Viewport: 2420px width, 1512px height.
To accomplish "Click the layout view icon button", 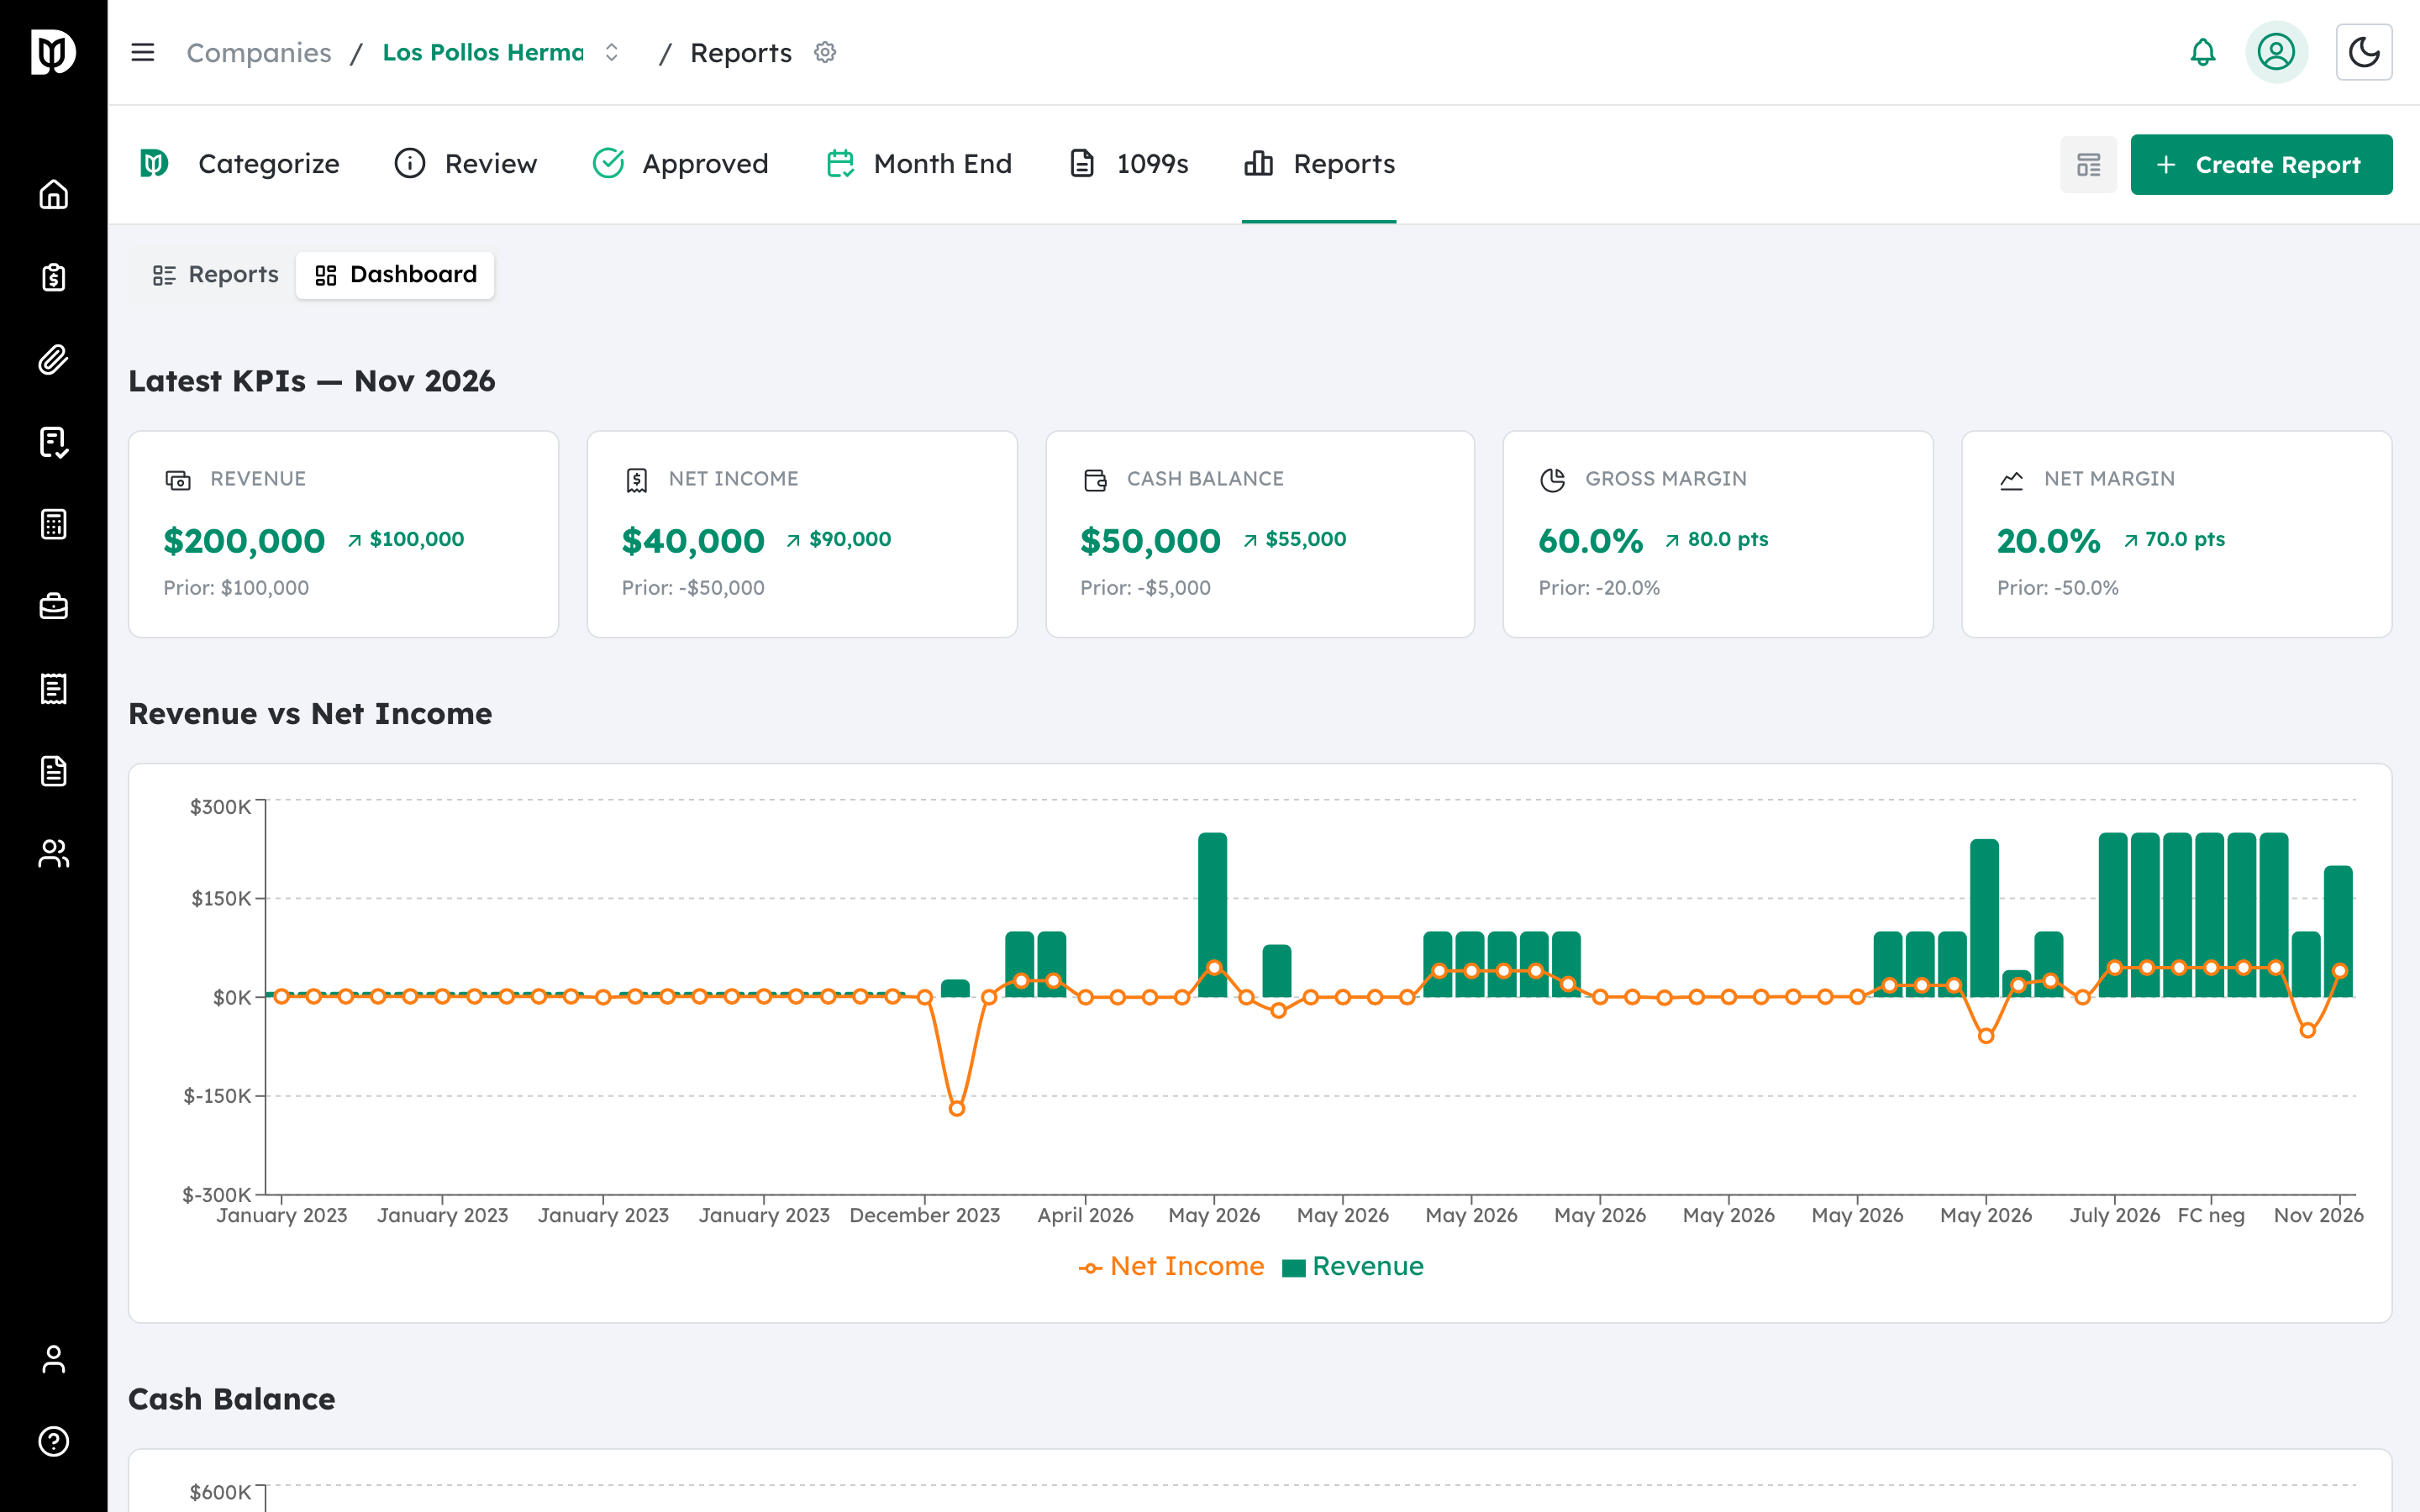I will [2088, 165].
